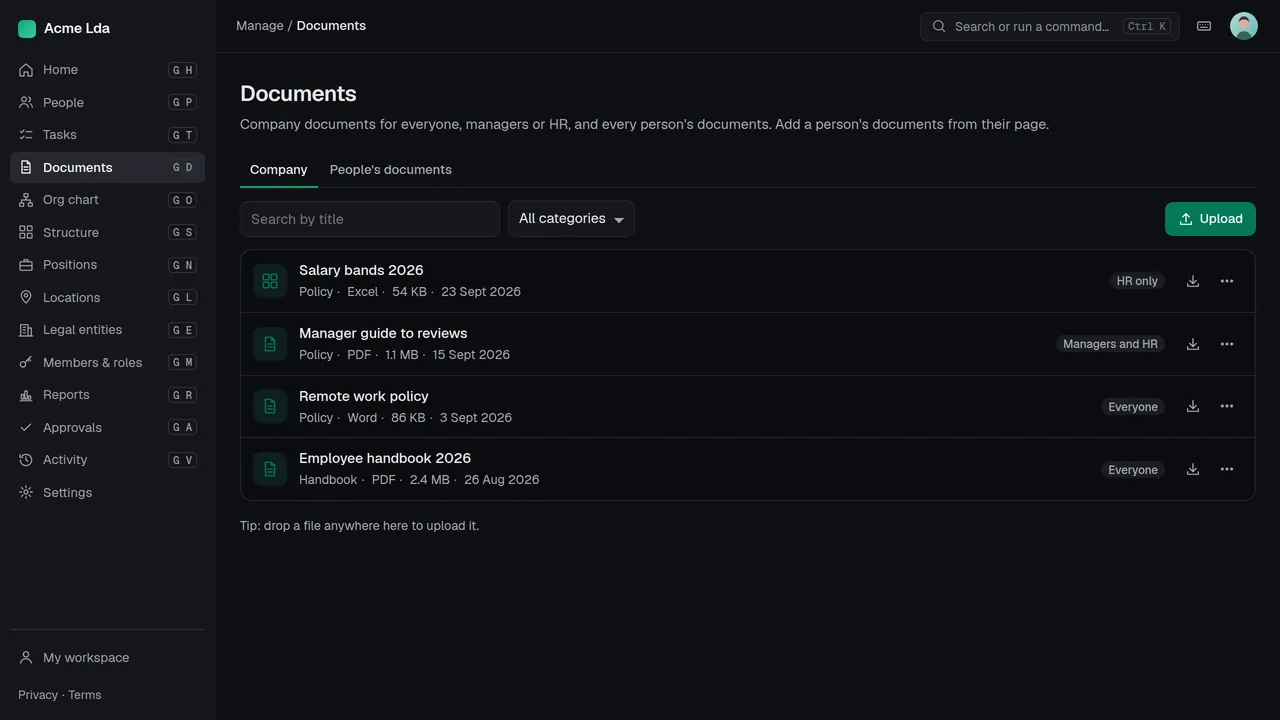This screenshot has height=720, width=1280.
Task: Click the Upload button
Action: (1210, 219)
